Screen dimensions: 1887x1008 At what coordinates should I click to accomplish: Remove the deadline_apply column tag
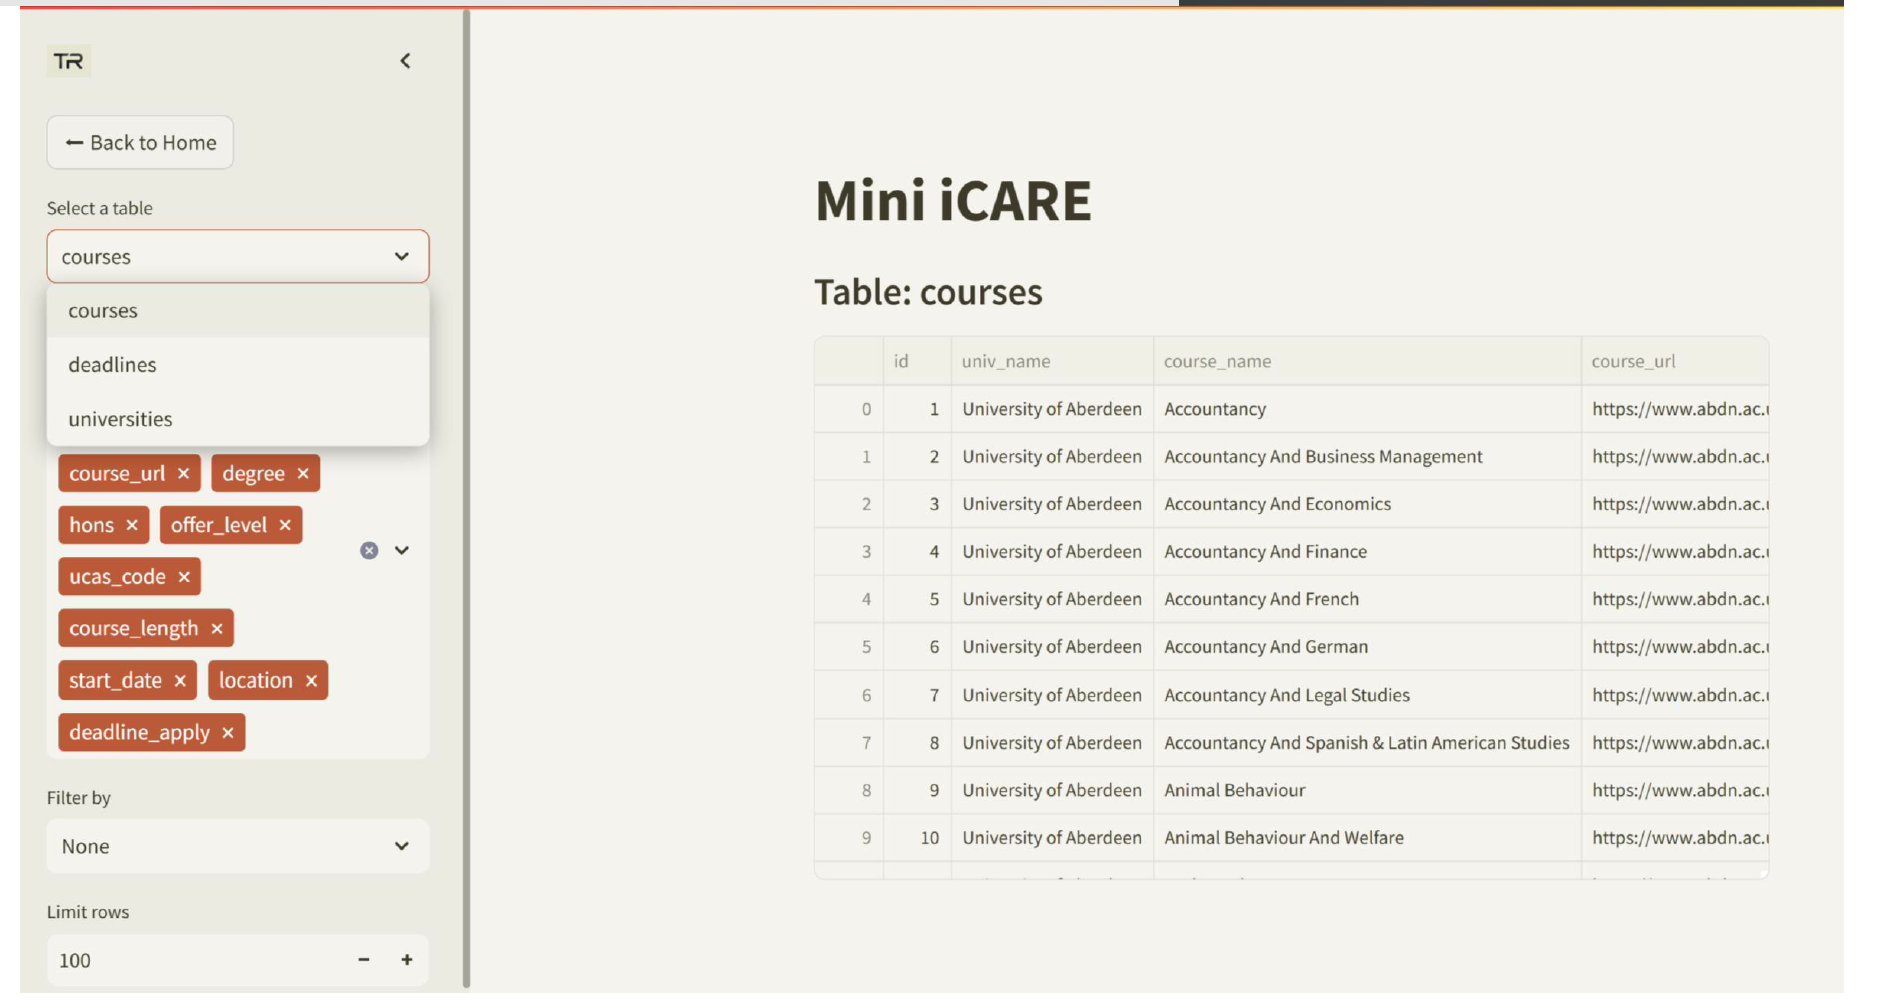click(x=228, y=733)
